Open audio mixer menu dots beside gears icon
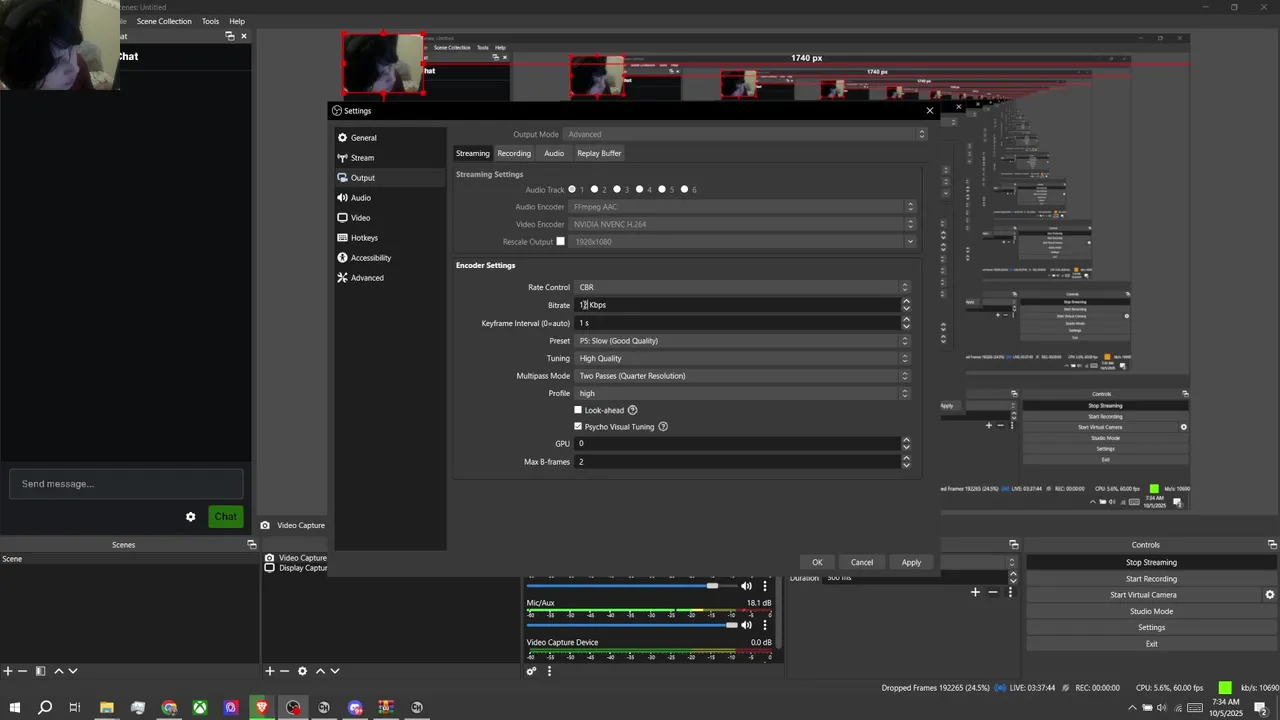This screenshot has width=1280, height=720. click(x=549, y=671)
